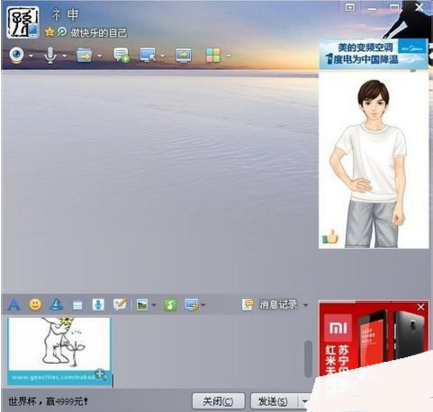The width and height of the screenshot is (433, 412).
Task: Expand the screenshot dropdown arrow
Action: pos(203,305)
